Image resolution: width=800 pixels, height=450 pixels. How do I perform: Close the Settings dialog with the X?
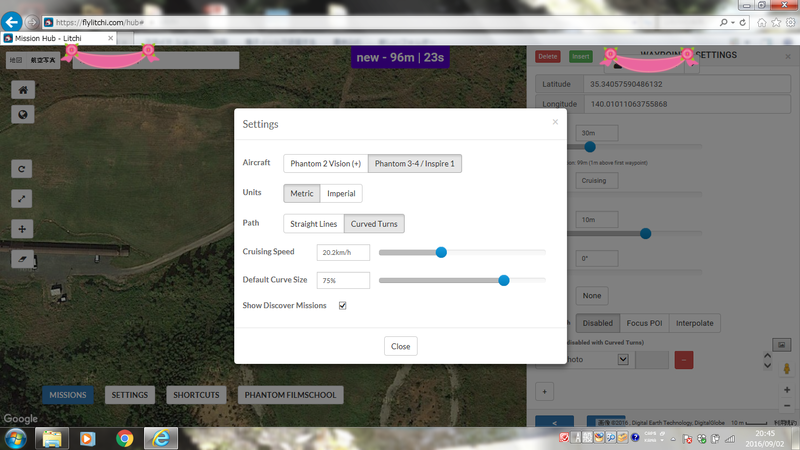[x=555, y=122]
